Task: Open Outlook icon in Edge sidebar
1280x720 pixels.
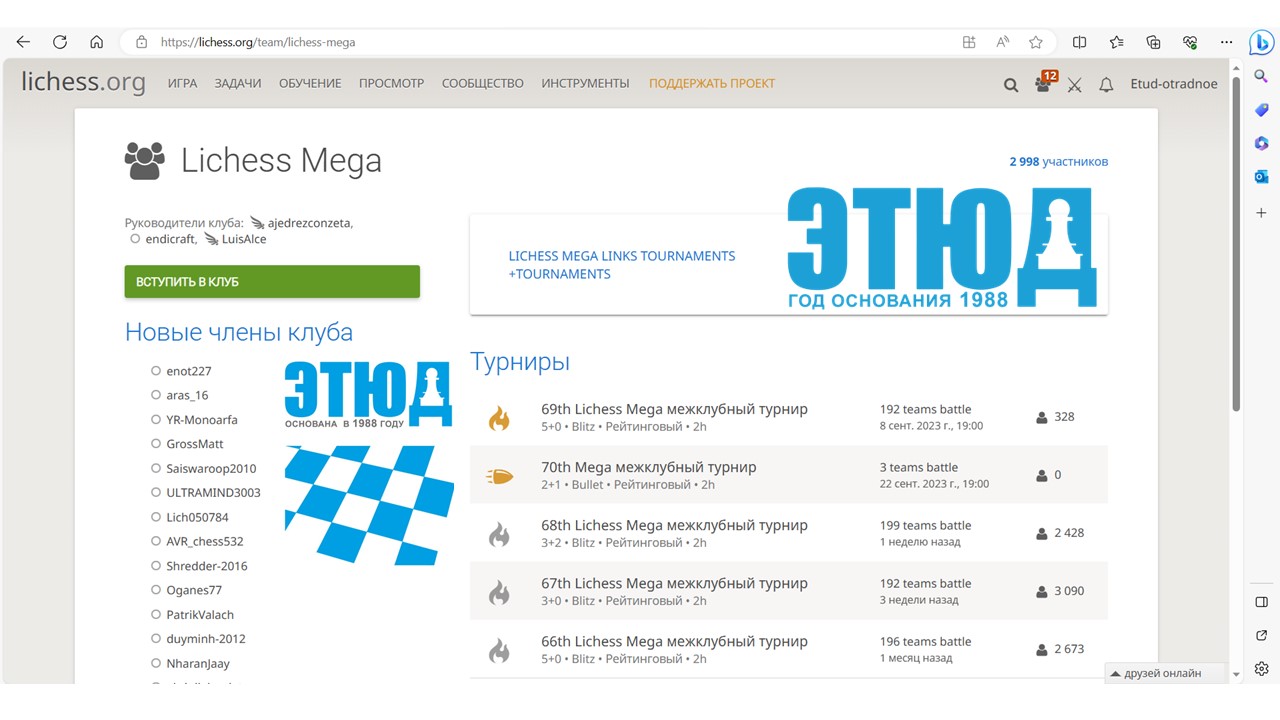Action: point(1261,177)
